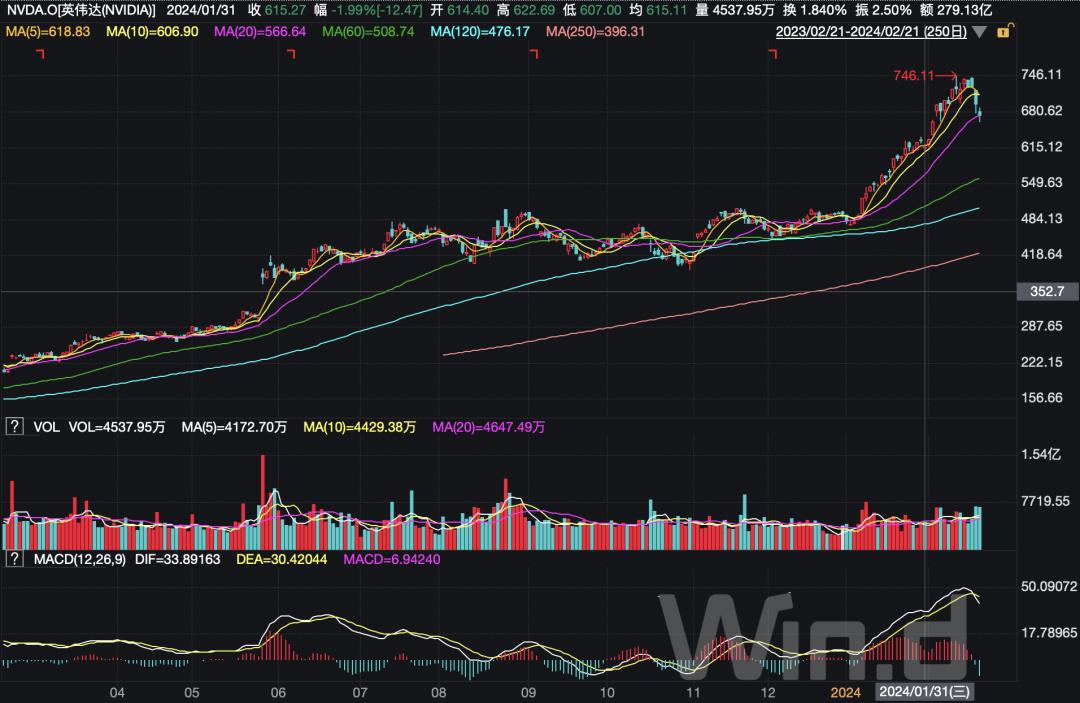The width and height of the screenshot is (1080, 703).
Task: Select the MA(10)=606.90 indicator label
Action: (152, 32)
